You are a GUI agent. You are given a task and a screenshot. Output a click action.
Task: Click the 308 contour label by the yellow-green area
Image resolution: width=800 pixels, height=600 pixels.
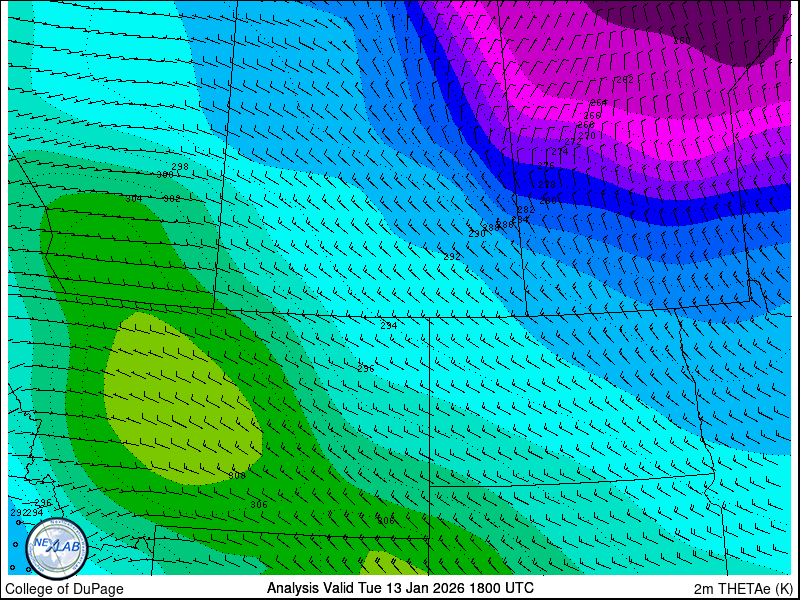click(237, 476)
